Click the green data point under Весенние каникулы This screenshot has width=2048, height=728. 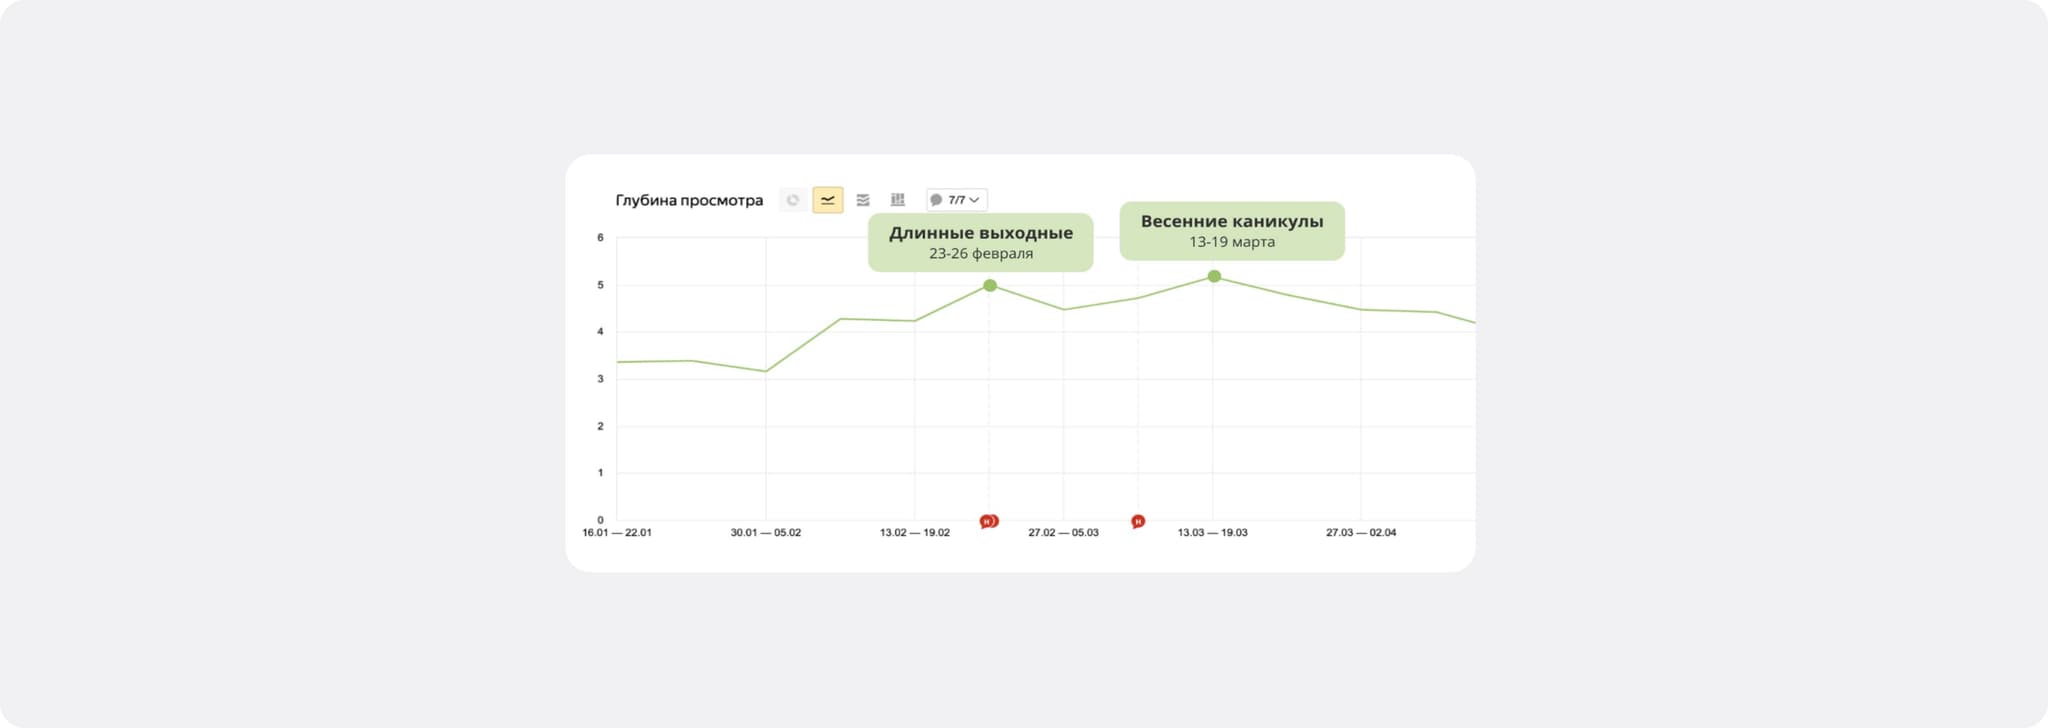point(1214,276)
